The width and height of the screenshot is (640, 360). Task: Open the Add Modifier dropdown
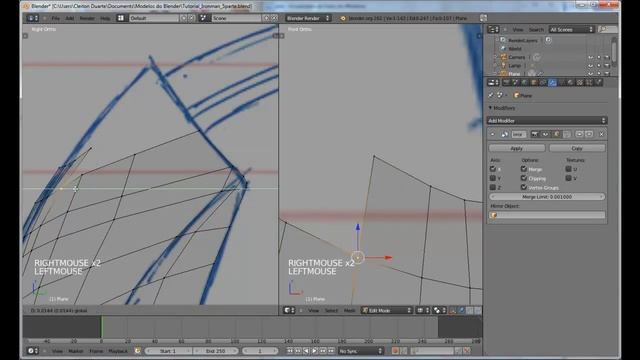click(547, 121)
